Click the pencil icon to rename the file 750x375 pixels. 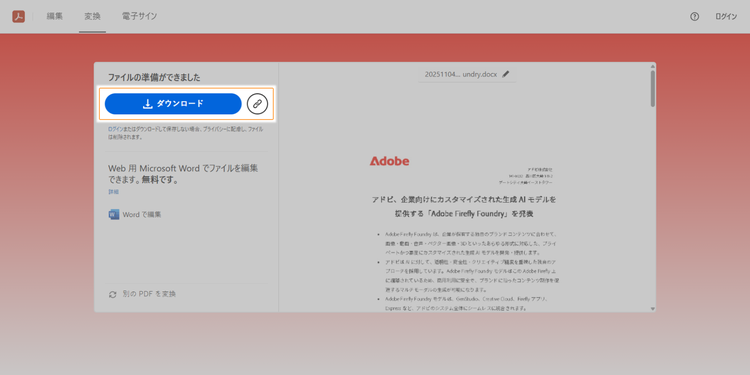tap(506, 74)
